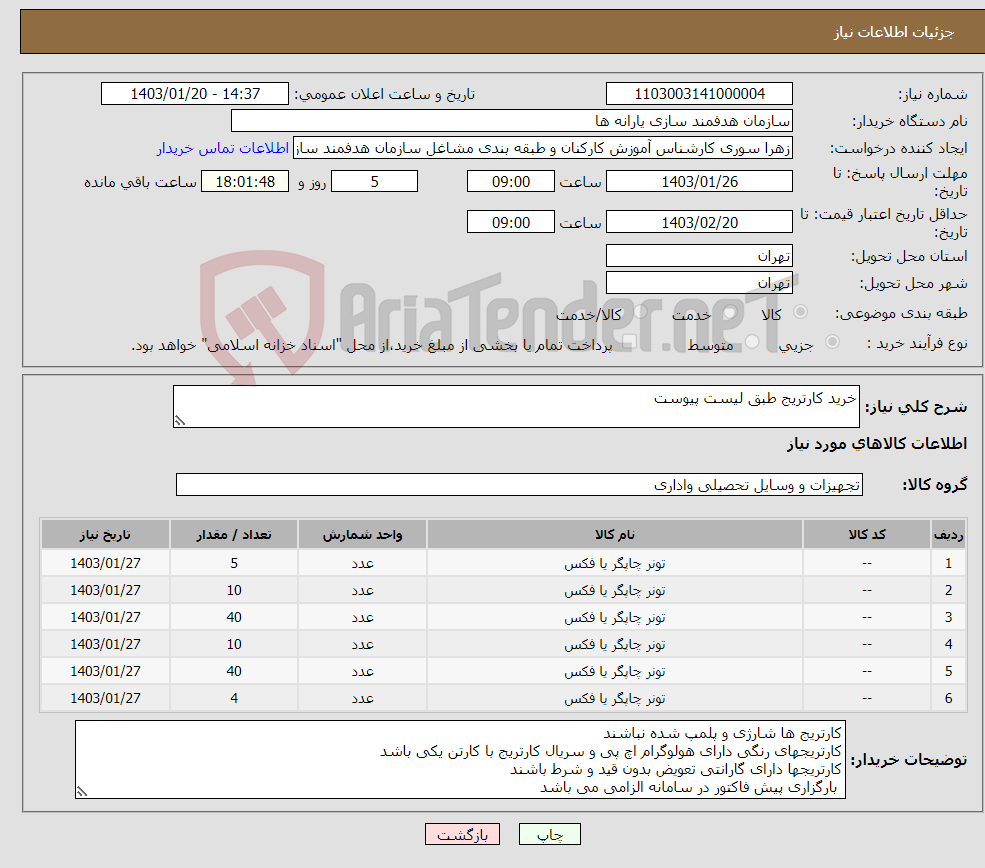The width and height of the screenshot is (985, 868).
Task: Click item name in row 4
Action: tap(614, 644)
